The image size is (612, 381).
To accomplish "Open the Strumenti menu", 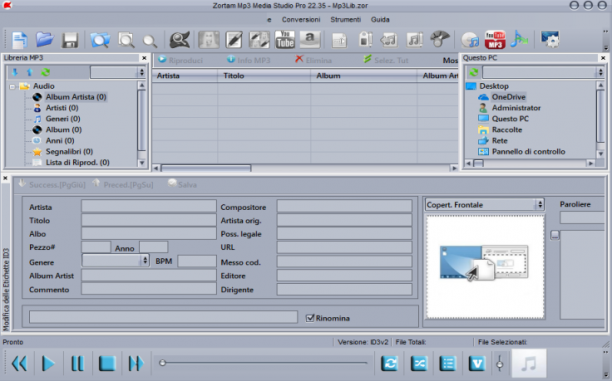I will pyautogui.click(x=346, y=20).
